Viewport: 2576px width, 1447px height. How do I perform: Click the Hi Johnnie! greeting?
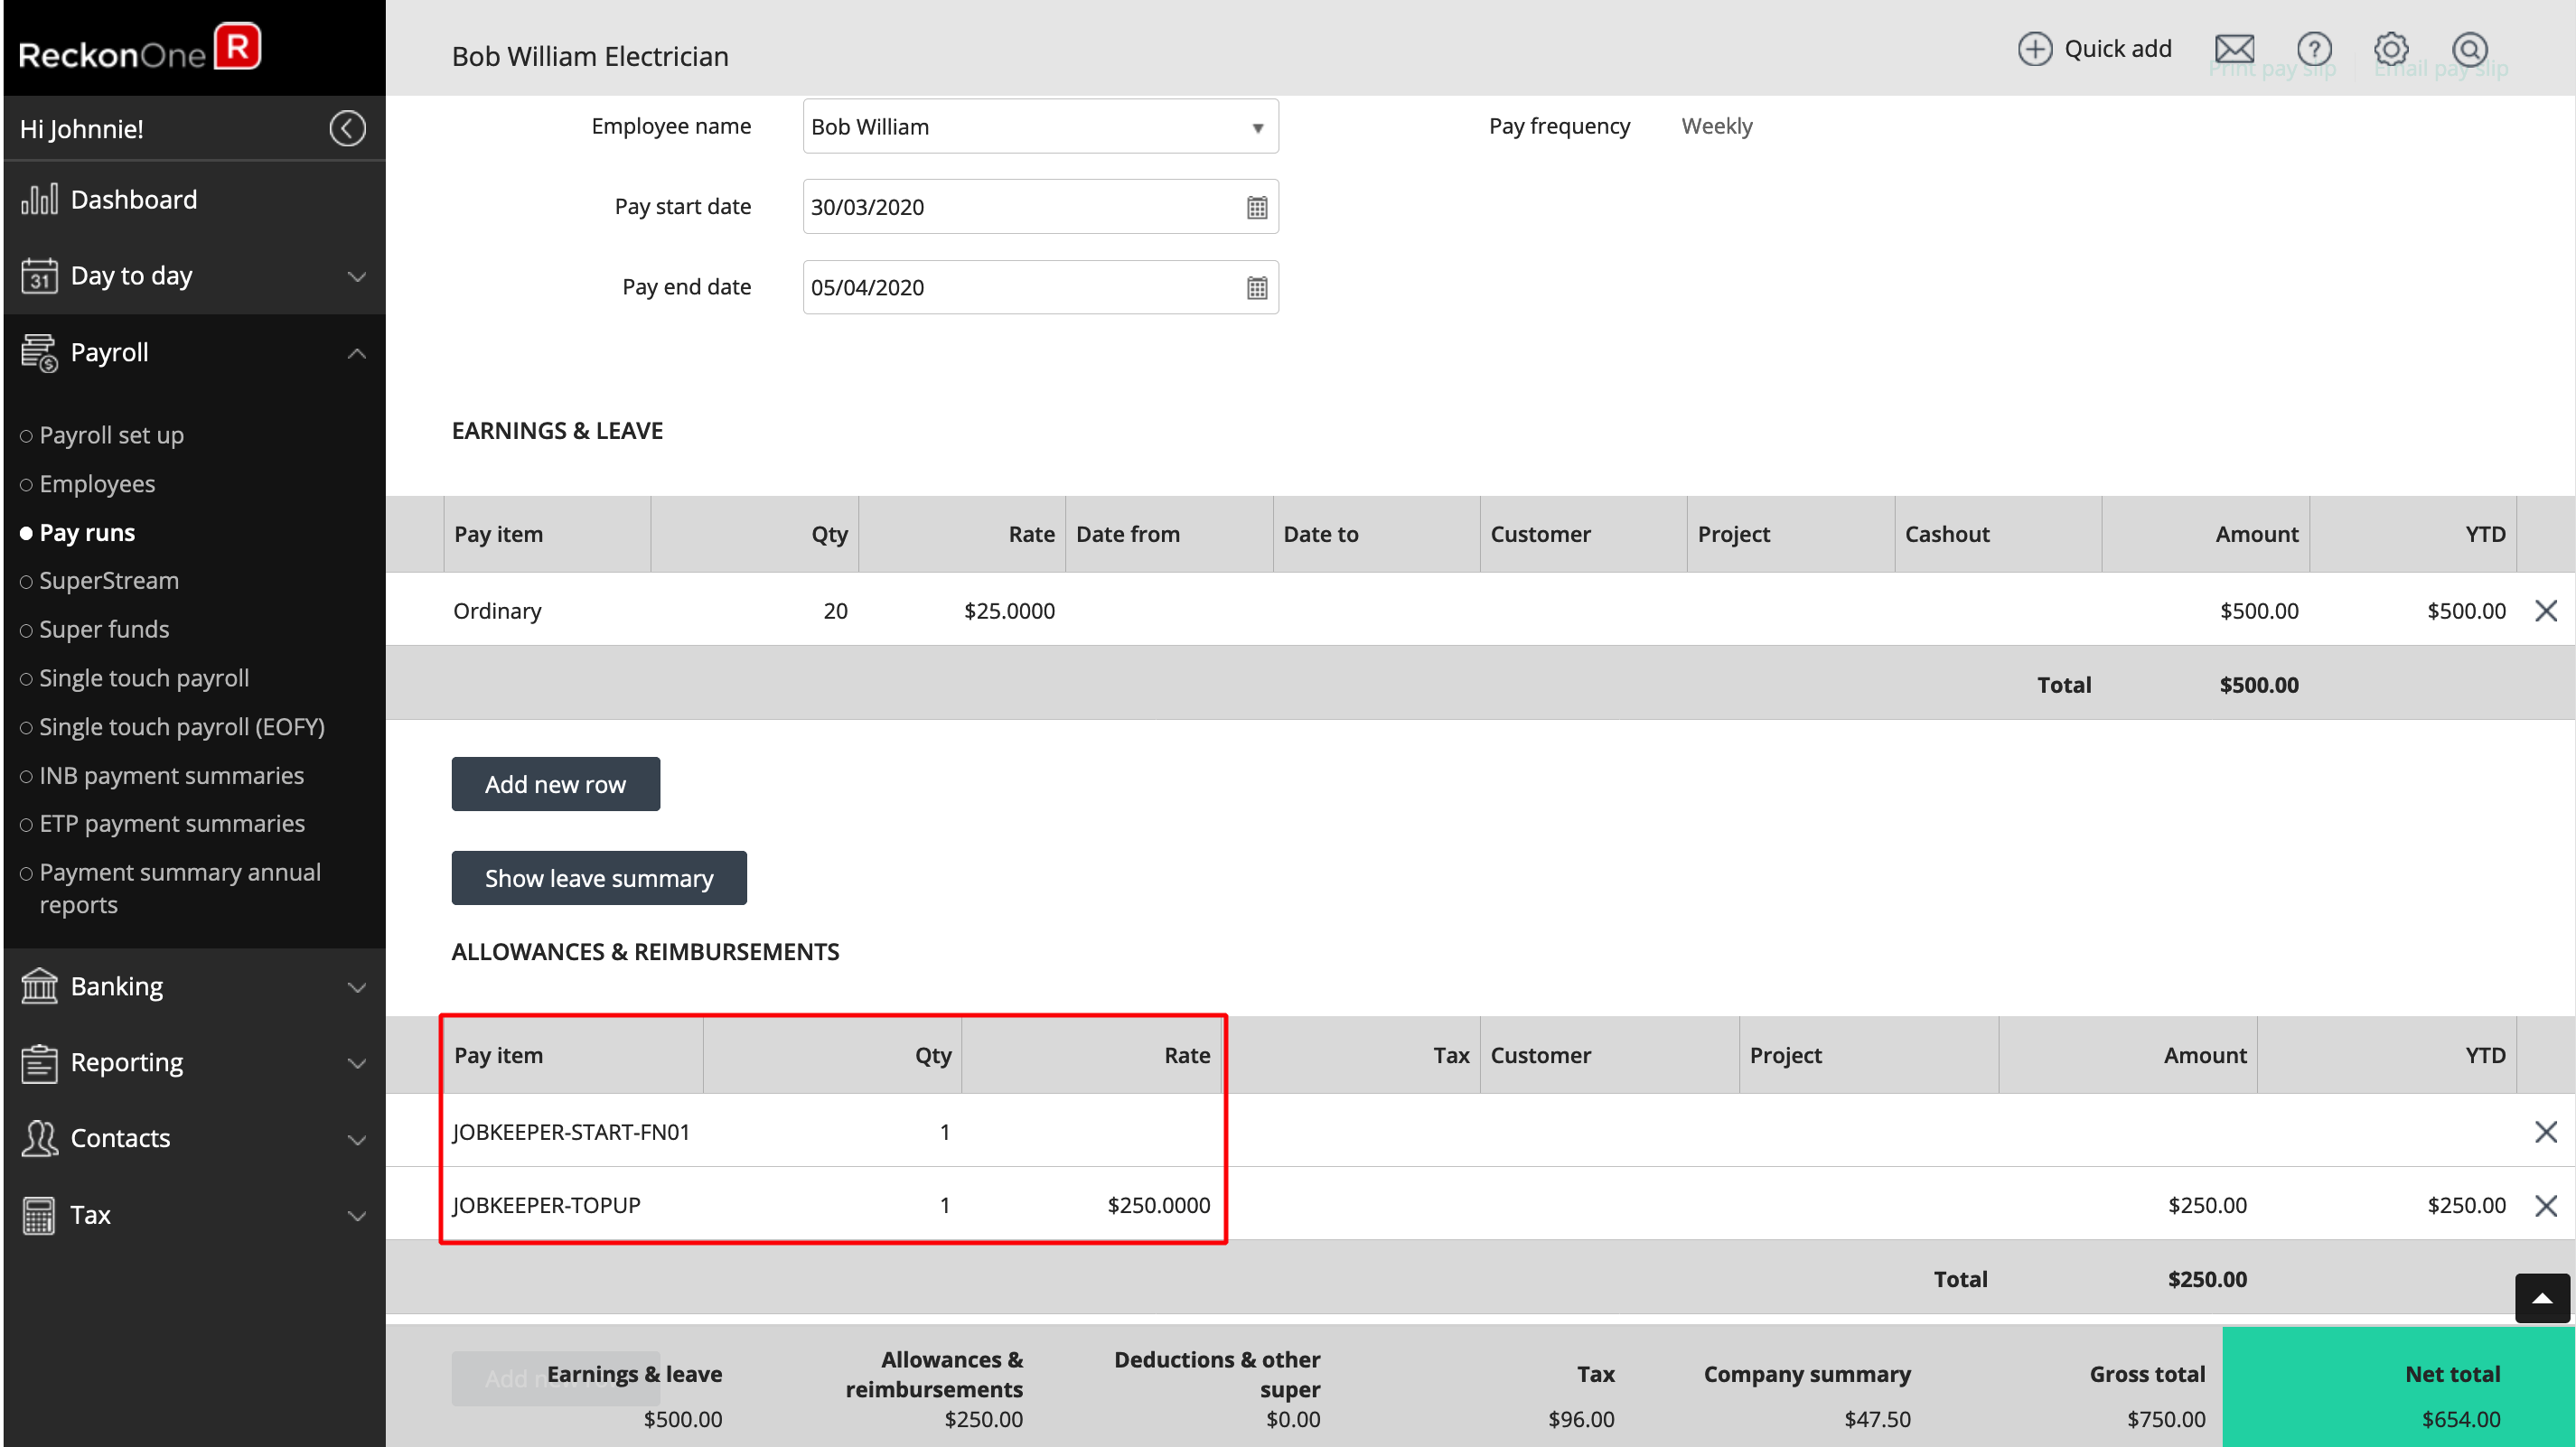(x=81, y=129)
